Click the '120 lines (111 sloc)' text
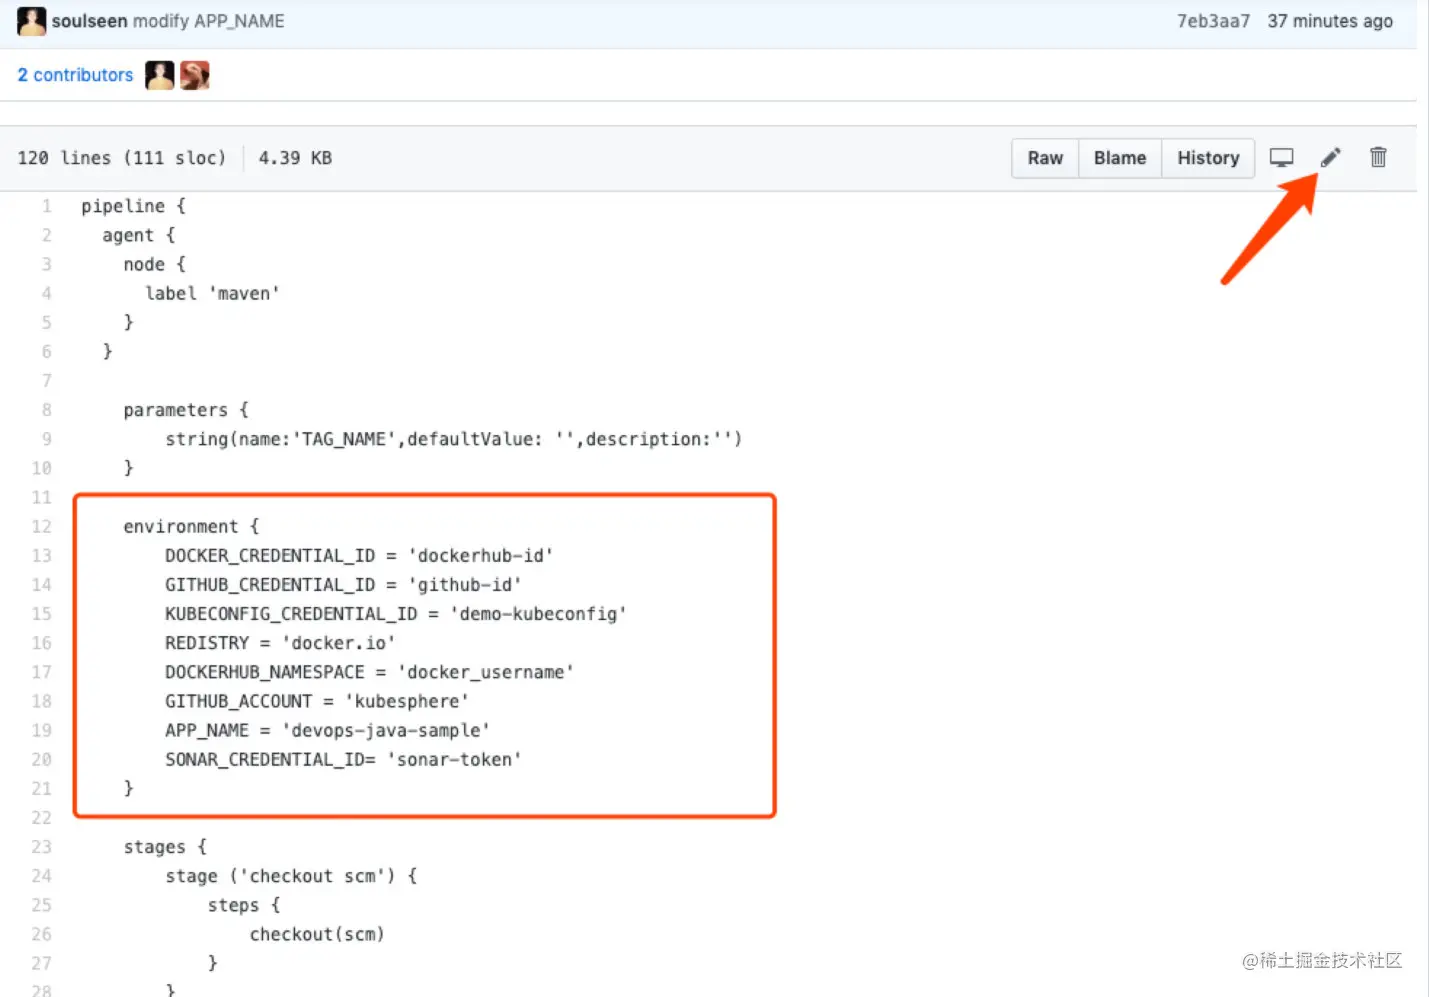Viewport: 1429px width, 997px height. point(121,158)
